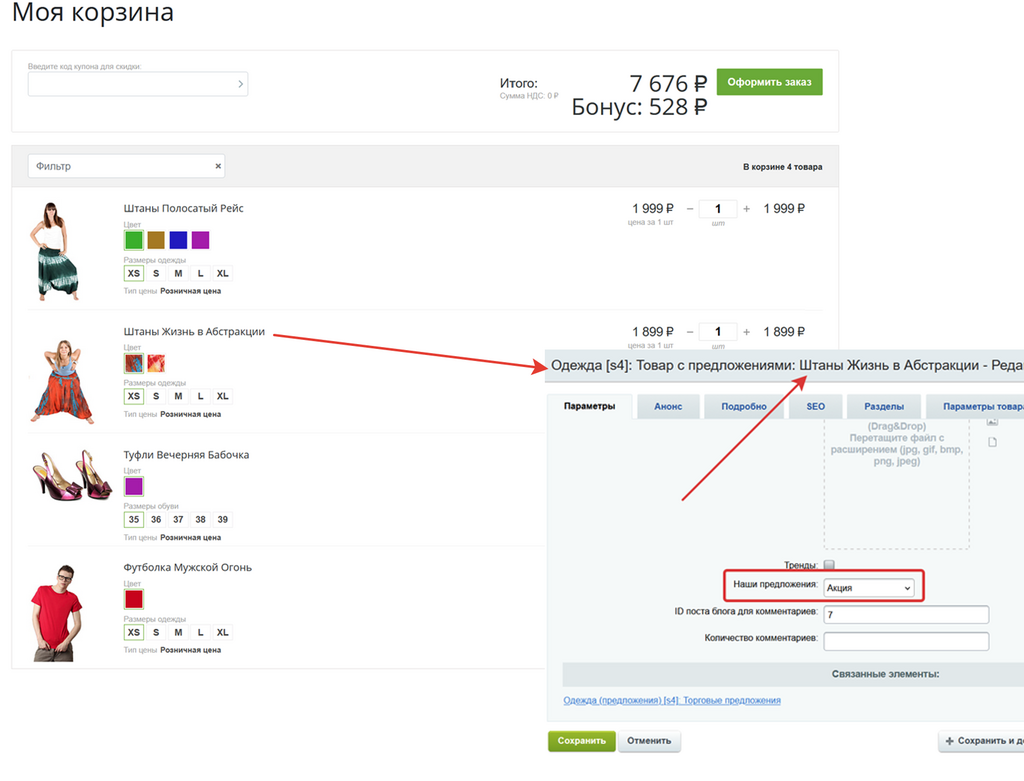Viewport: 1024px width, 781px height.
Task: Clear the Фильтр field with the x icon
Action: (218, 166)
